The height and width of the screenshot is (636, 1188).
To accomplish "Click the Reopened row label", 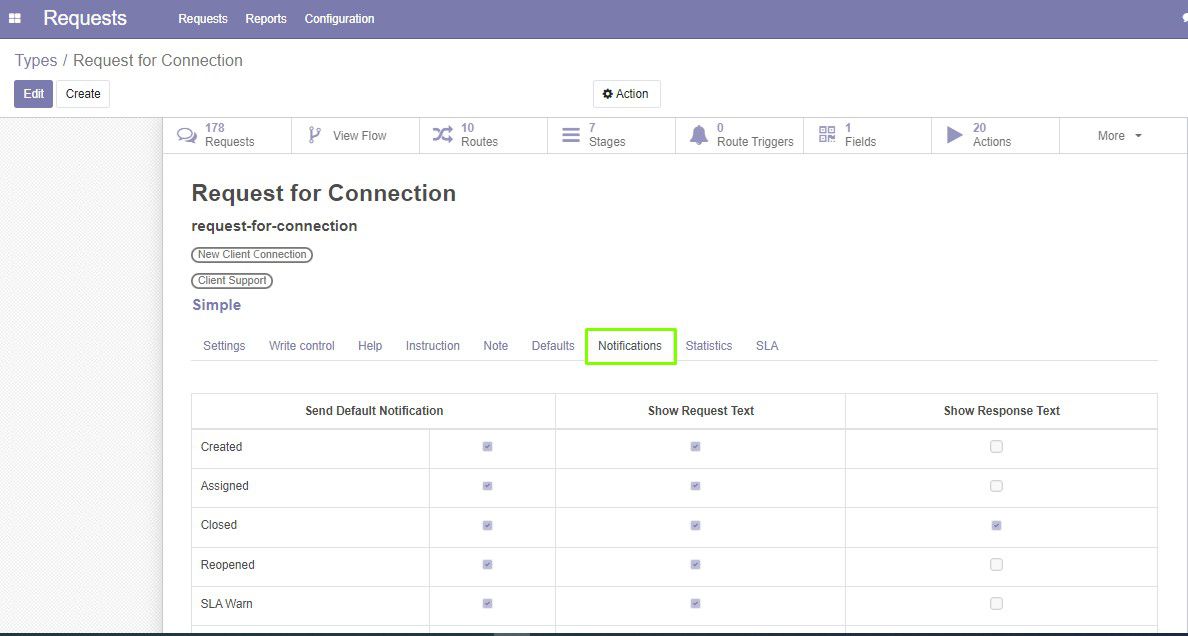I will coord(227,565).
